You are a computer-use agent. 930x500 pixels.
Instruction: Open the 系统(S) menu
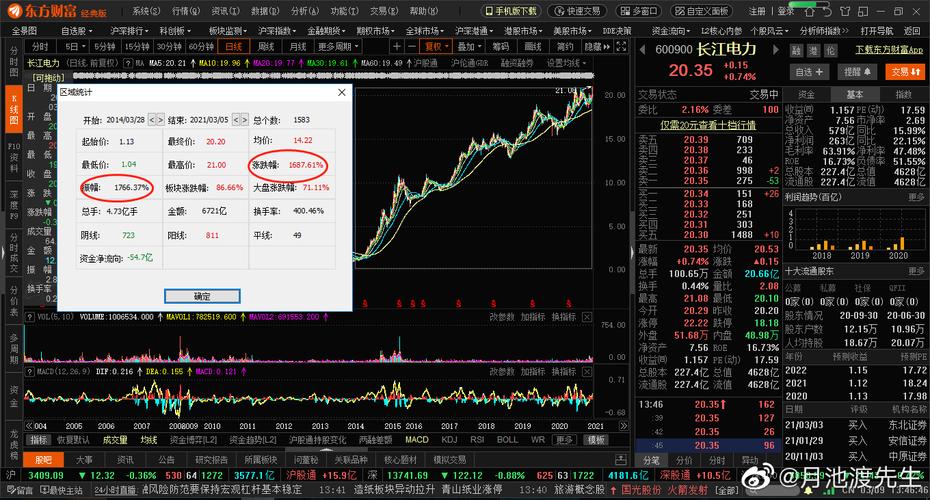point(146,11)
